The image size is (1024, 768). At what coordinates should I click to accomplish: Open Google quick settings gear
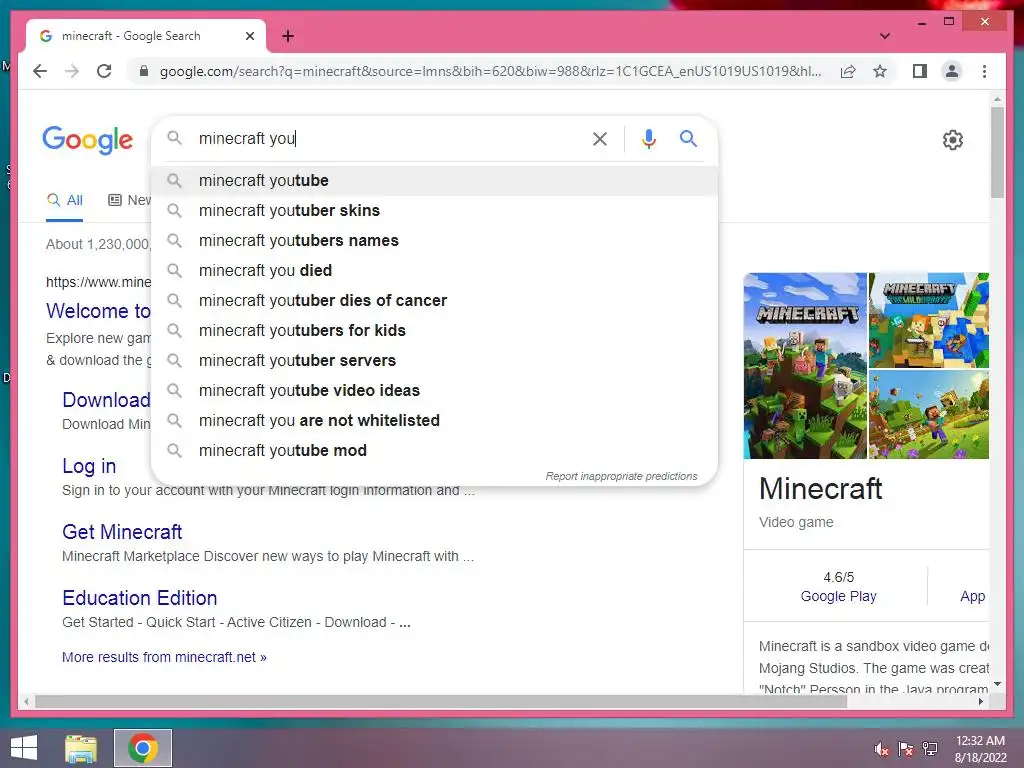(x=953, y=140)
